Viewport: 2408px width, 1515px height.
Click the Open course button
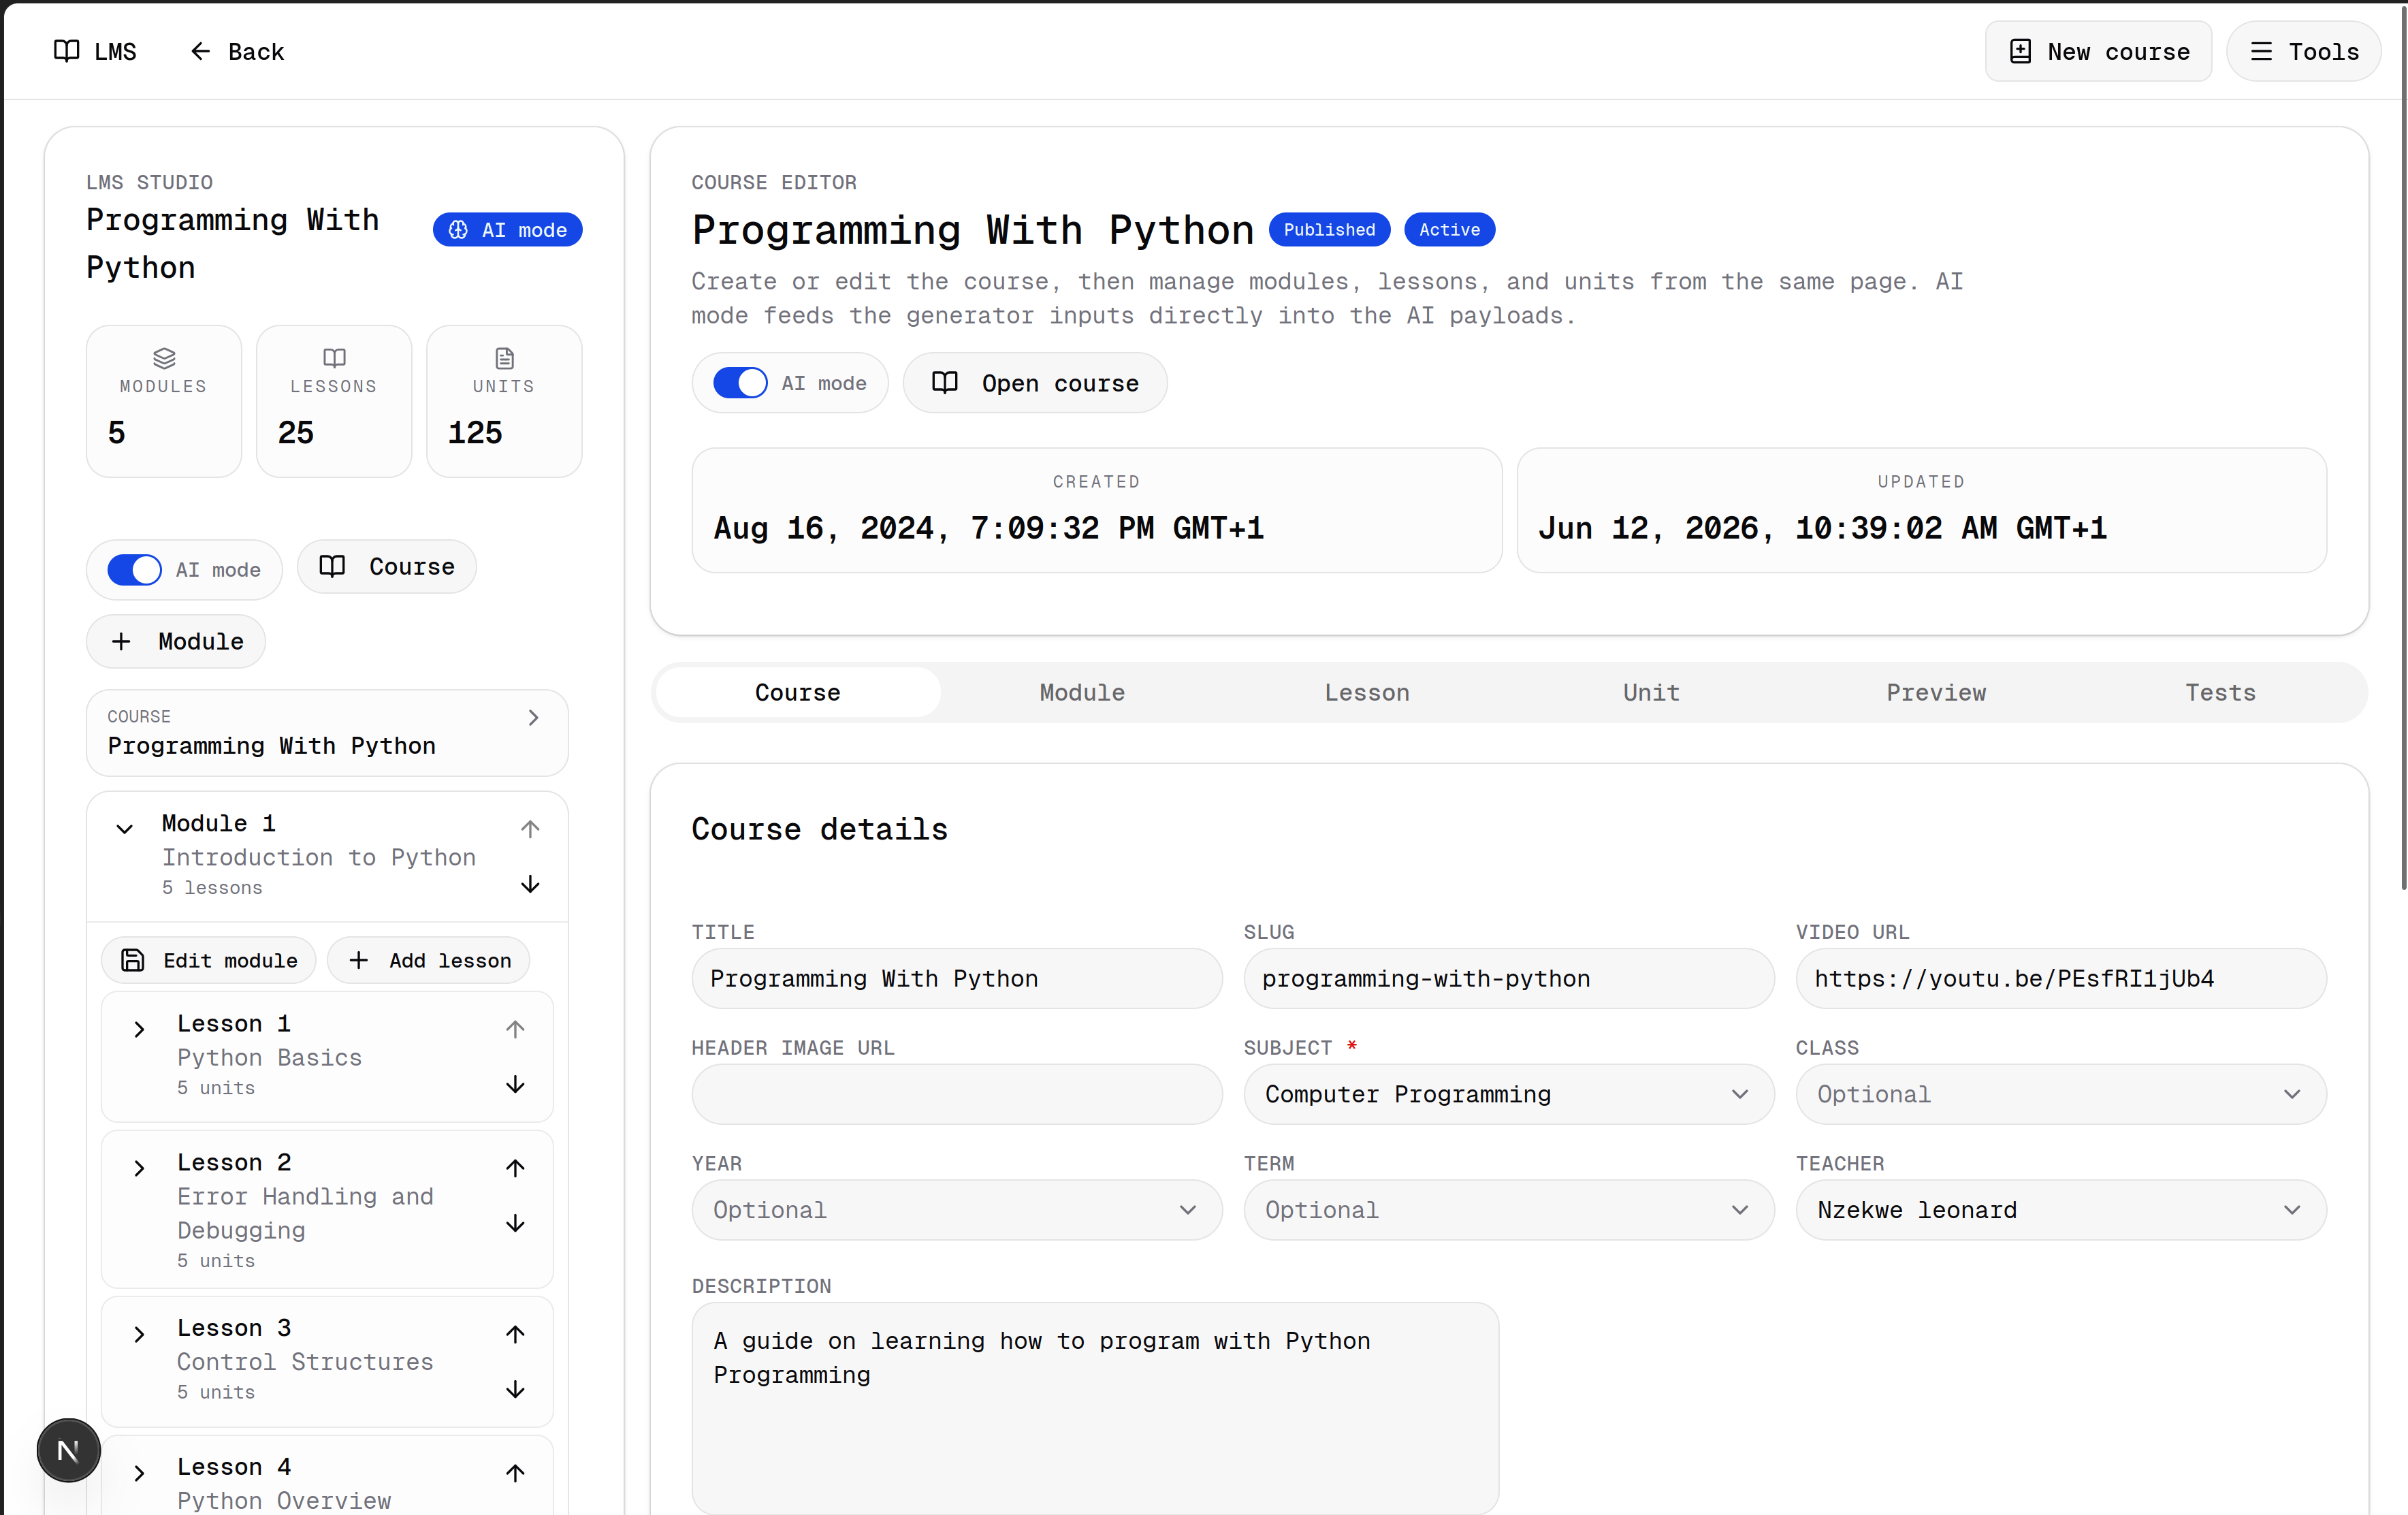[x=1035, y=382]
